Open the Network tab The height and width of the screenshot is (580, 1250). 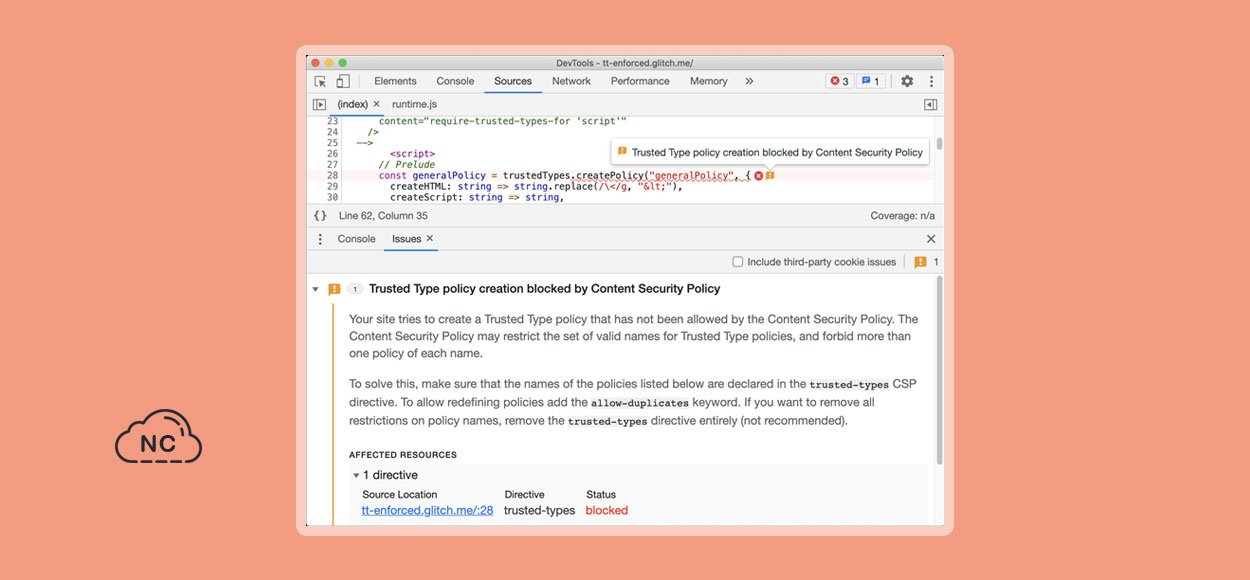tap(571, 82)
